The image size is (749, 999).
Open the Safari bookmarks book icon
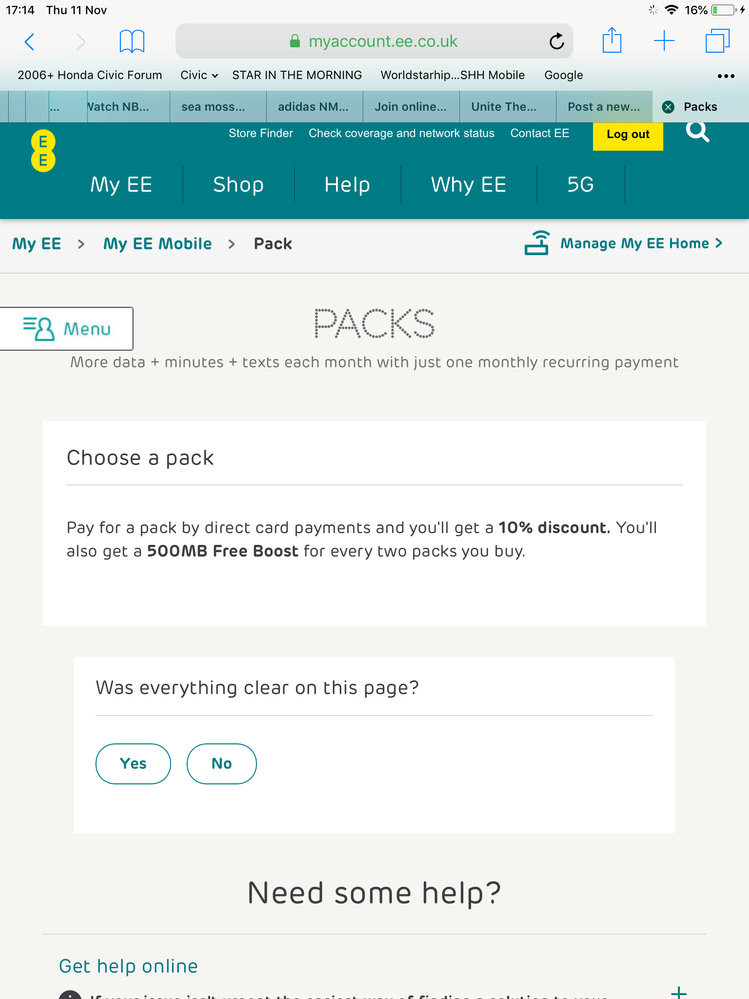pos(132,42)
